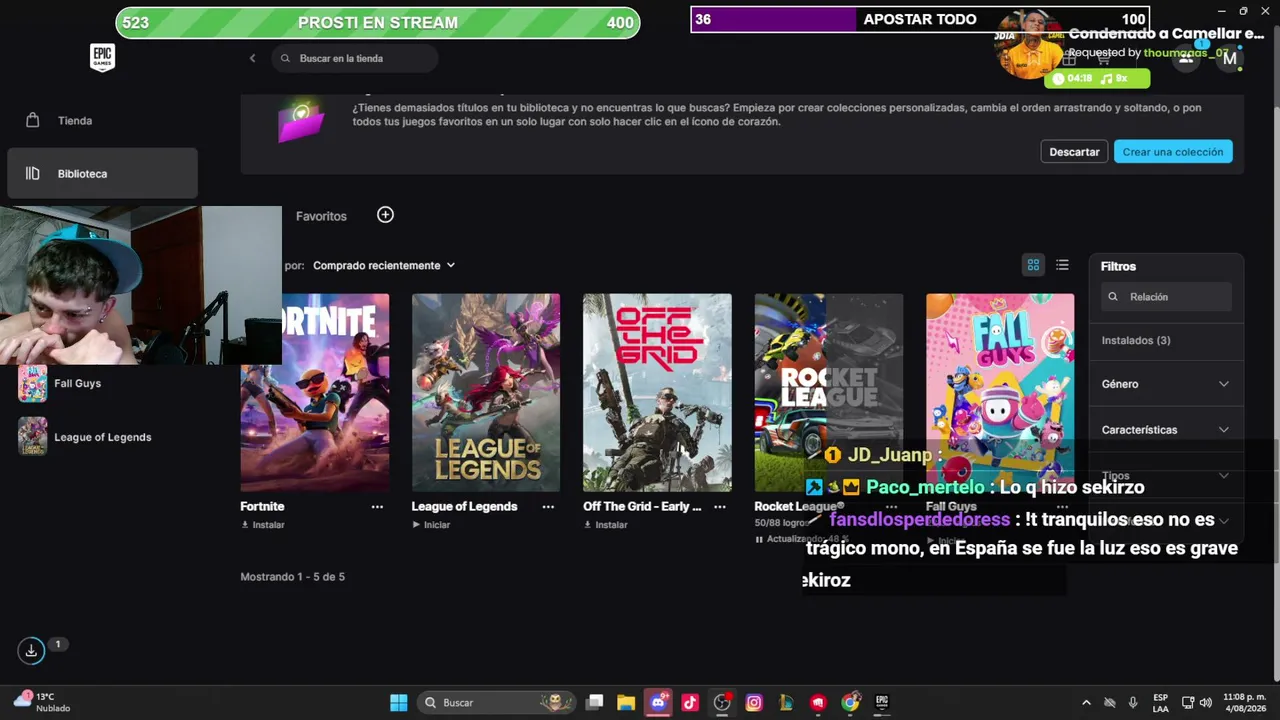
Task: Click the Off The Grid - Early title text
Action: [x=642, y=507]
